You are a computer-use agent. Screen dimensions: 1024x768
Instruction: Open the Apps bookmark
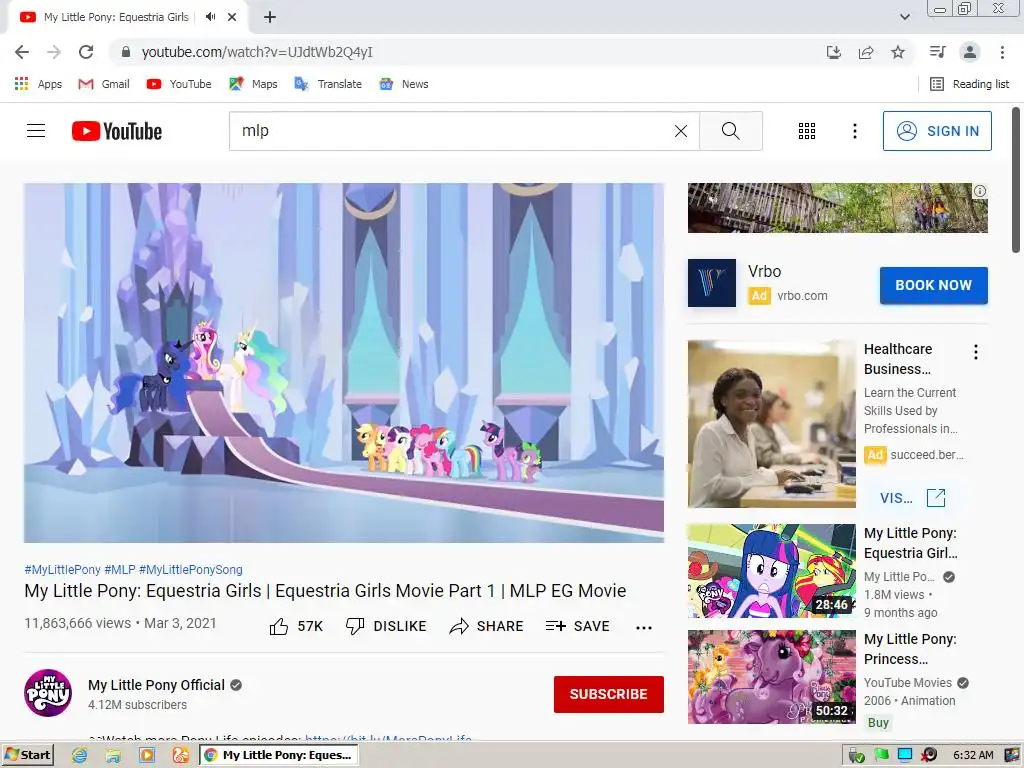(x=38, y=84)
